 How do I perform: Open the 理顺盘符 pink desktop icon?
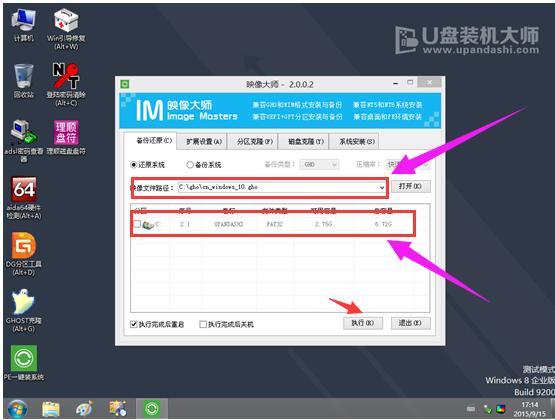pos(66,137)
